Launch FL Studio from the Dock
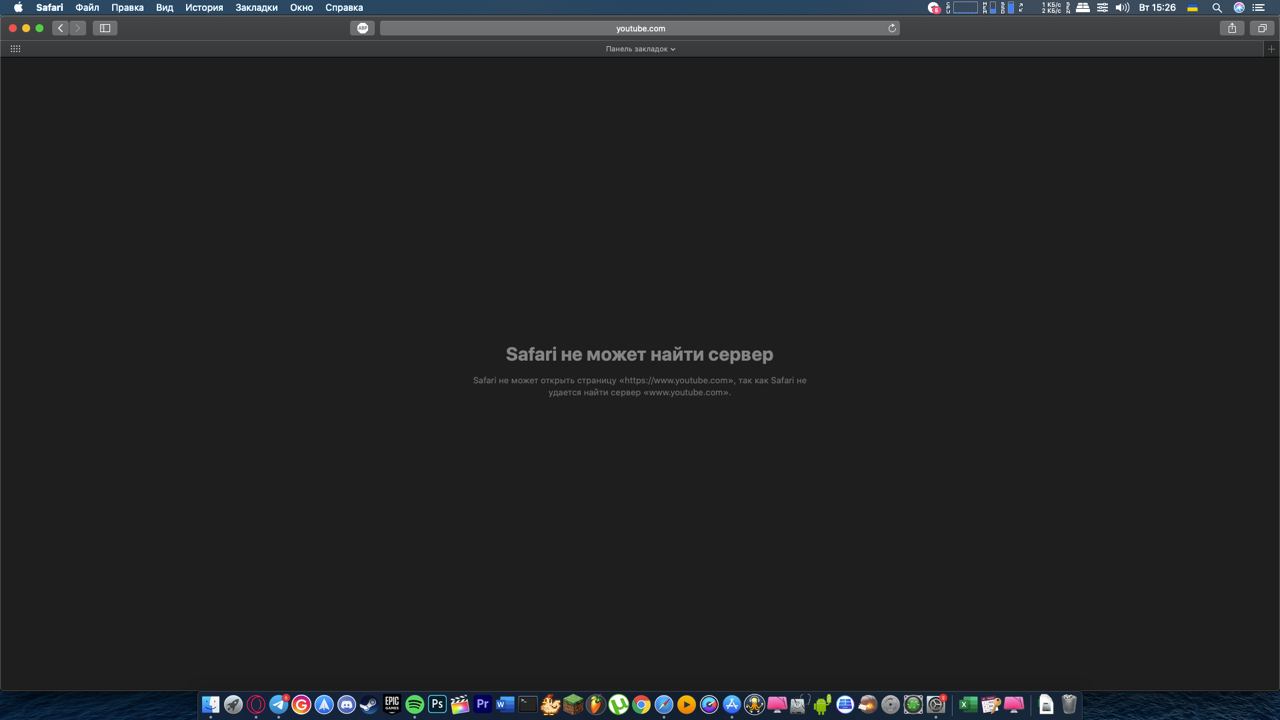The width and height of the screenshot is (1280, 720). 596,705
